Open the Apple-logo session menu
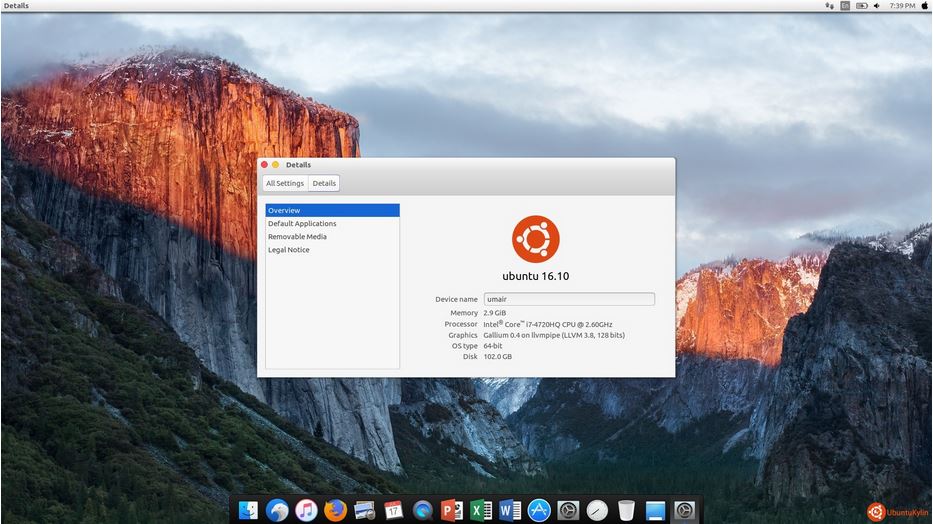 click(x=925, y=5)
